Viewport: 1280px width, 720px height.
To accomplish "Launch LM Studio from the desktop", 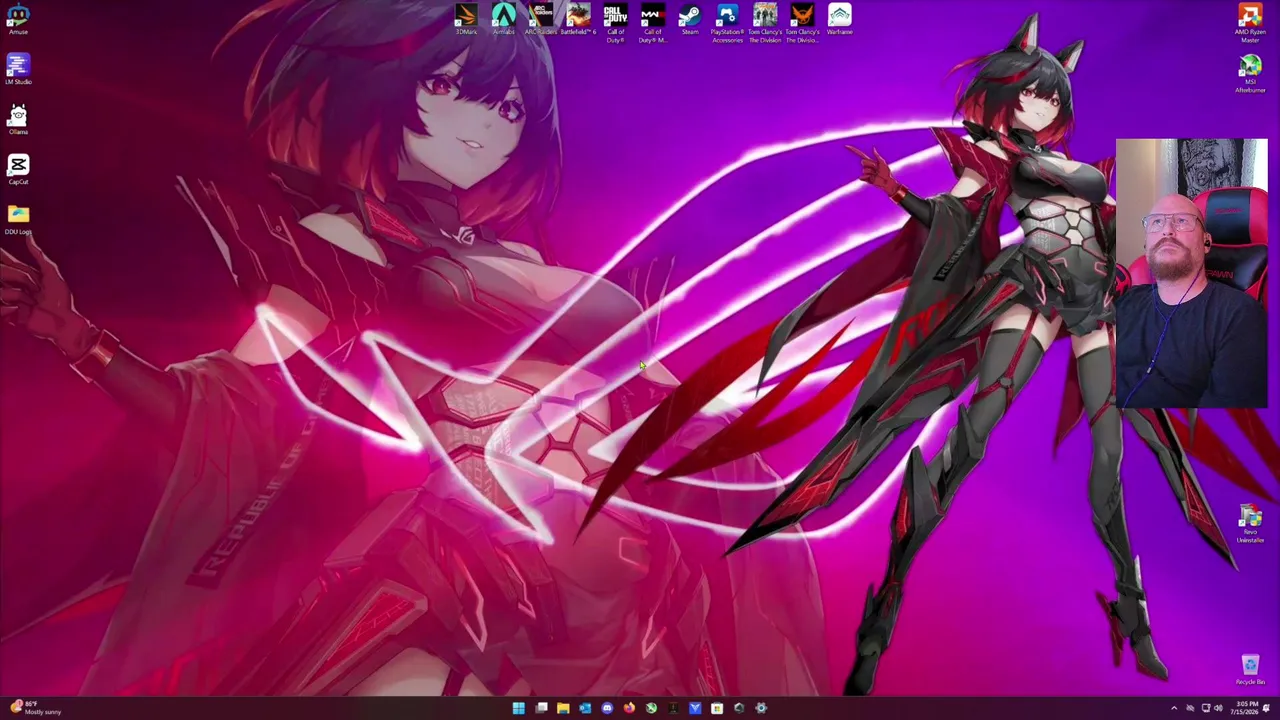I will pyautogui.click(x=18, y=69).
